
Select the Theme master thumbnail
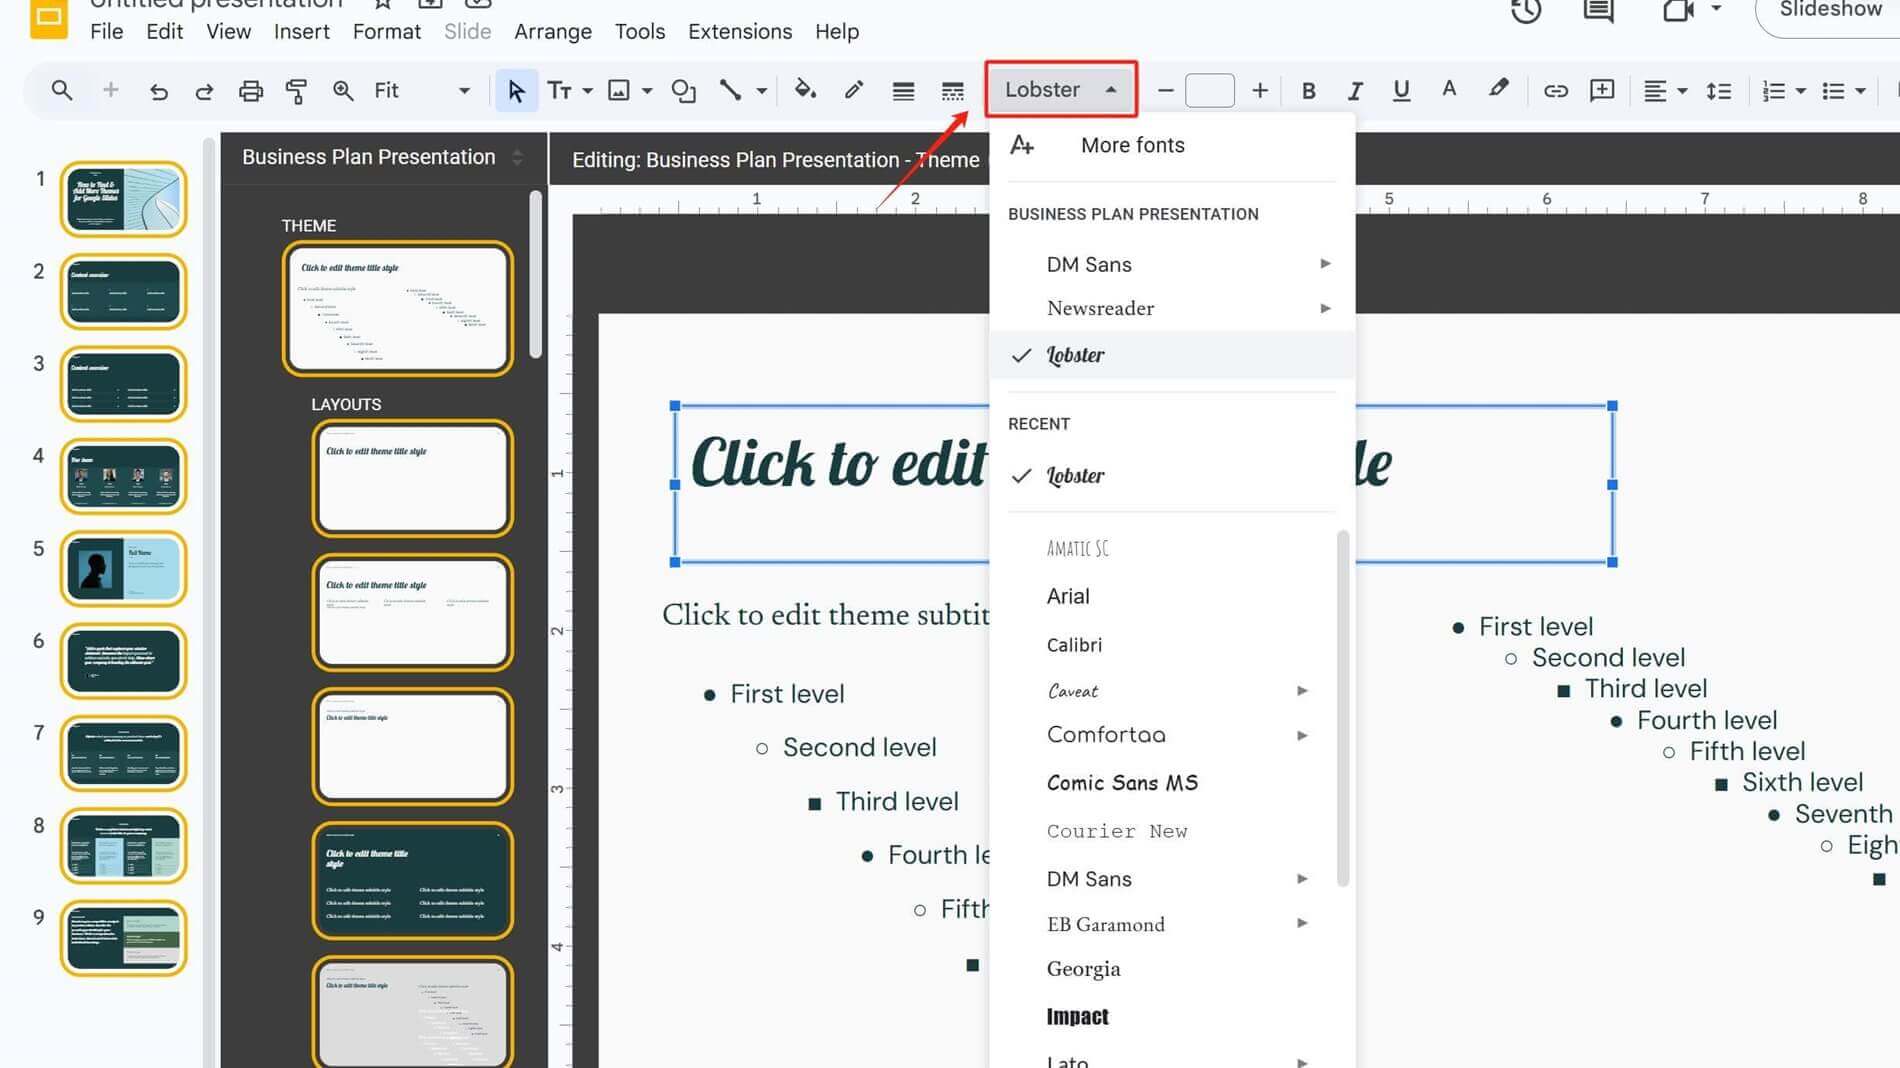pos(398,309)
